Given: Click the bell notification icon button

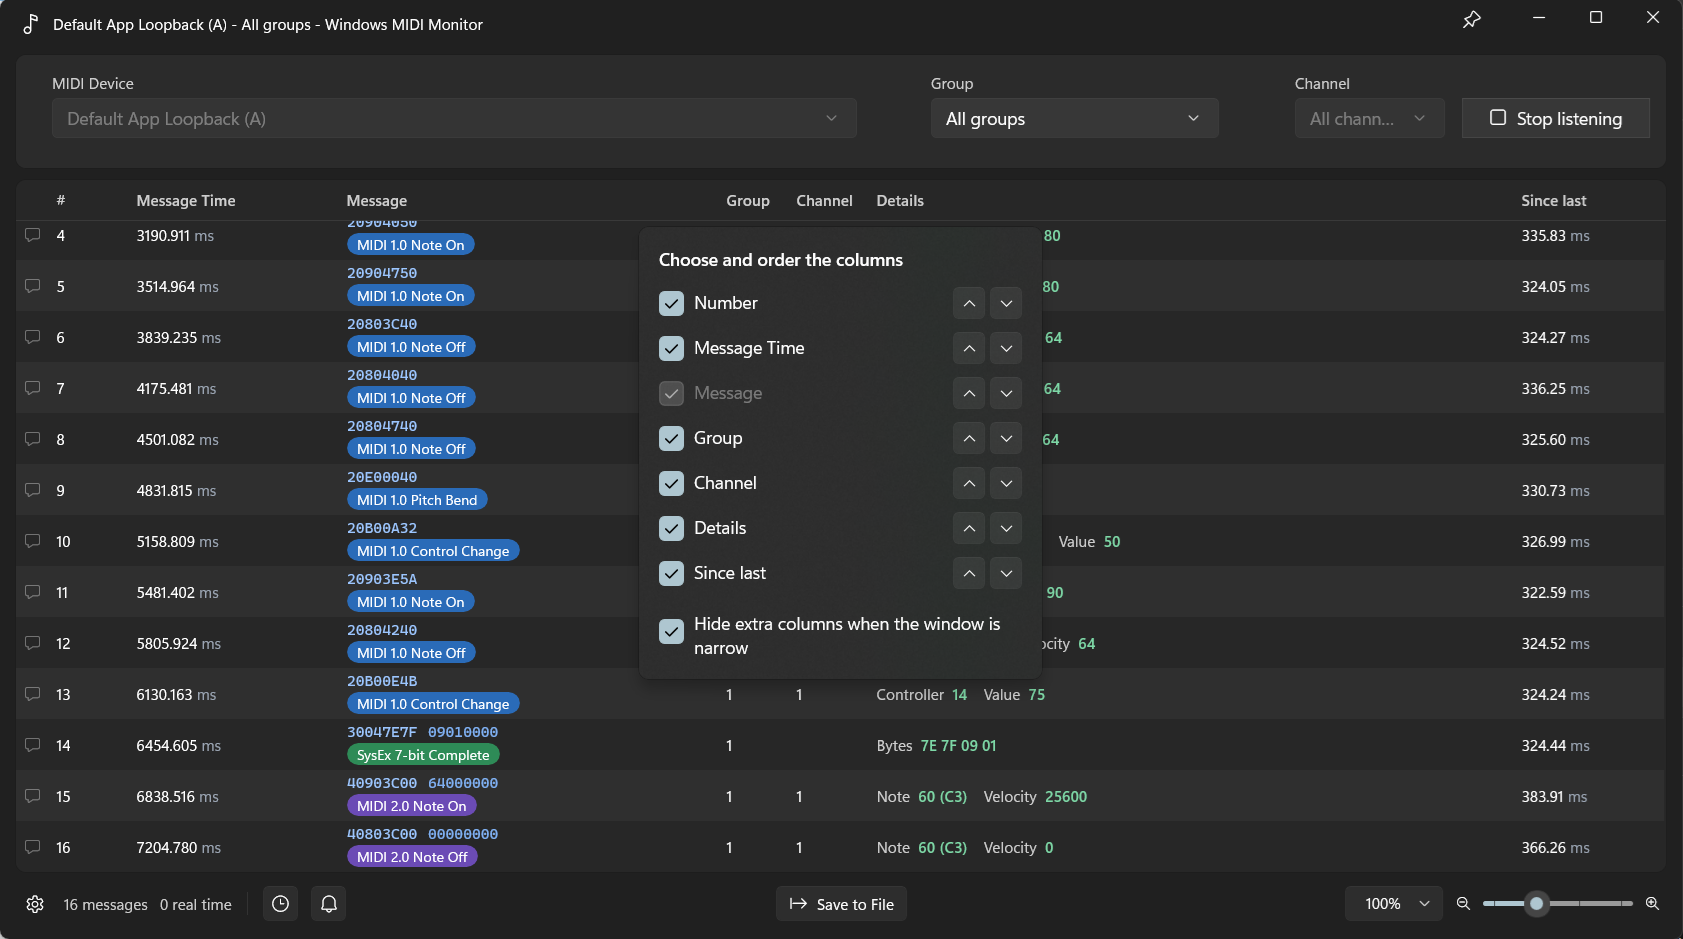Looking at the screenshot, I should point(329,904).
